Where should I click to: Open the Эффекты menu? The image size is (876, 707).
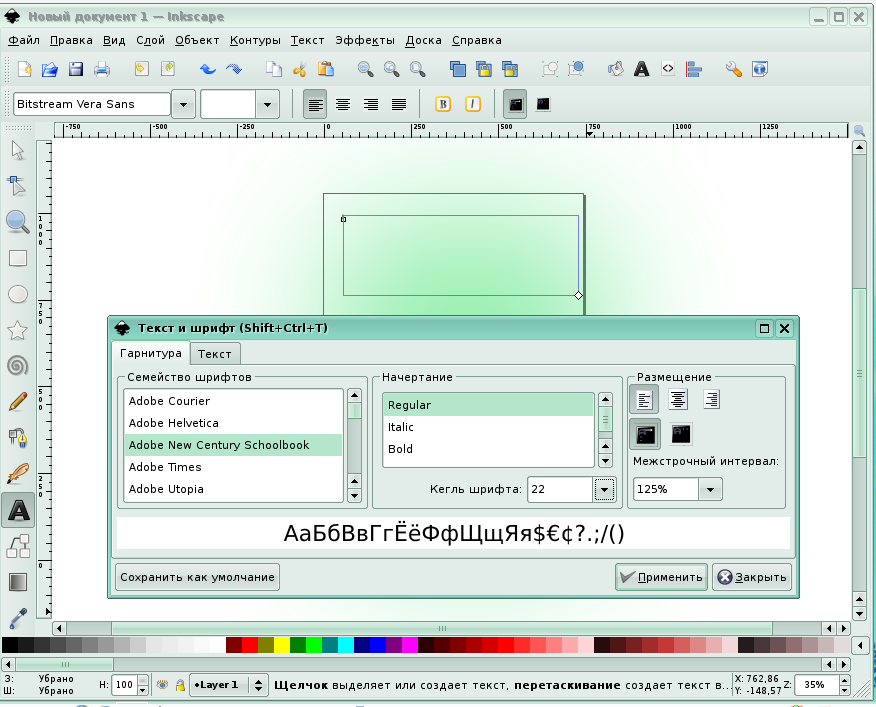tap(365, 40)
